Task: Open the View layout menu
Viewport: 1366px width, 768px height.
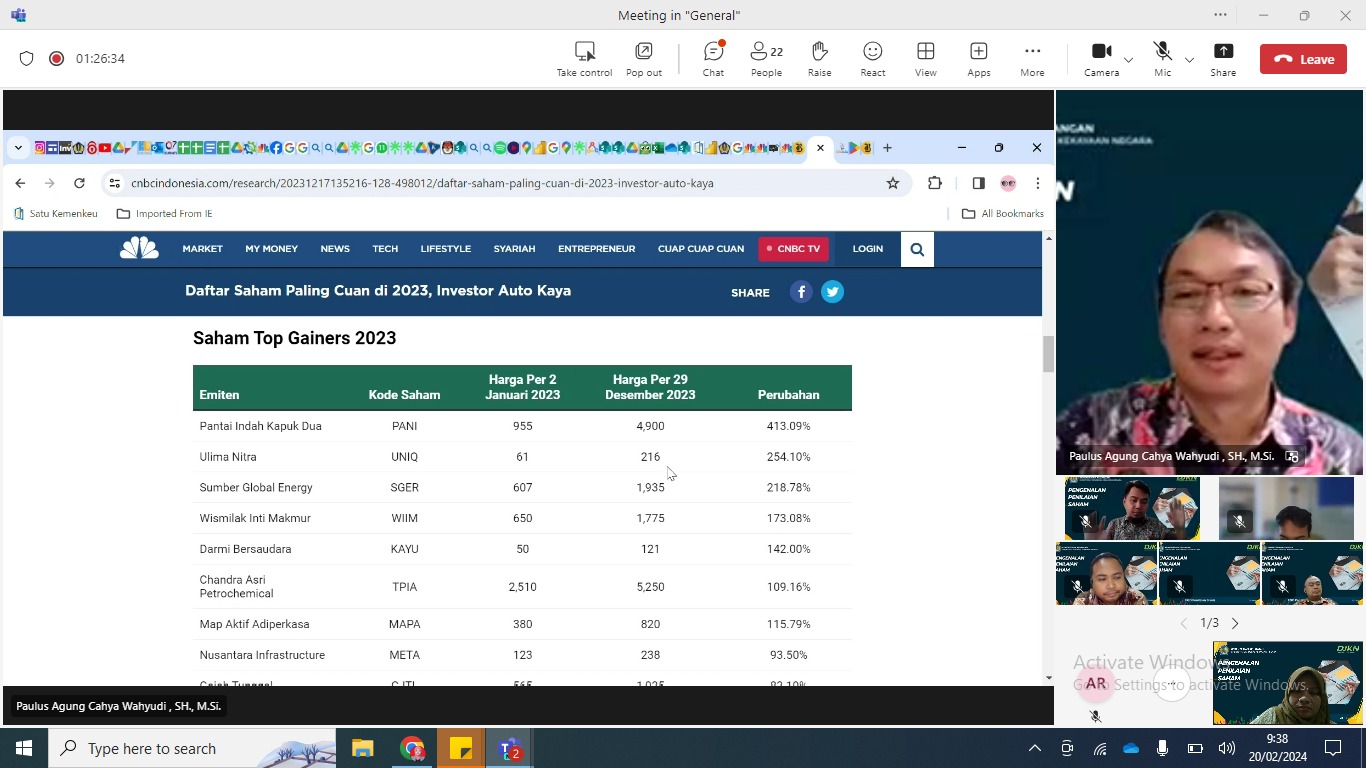Action: (925, 59)
